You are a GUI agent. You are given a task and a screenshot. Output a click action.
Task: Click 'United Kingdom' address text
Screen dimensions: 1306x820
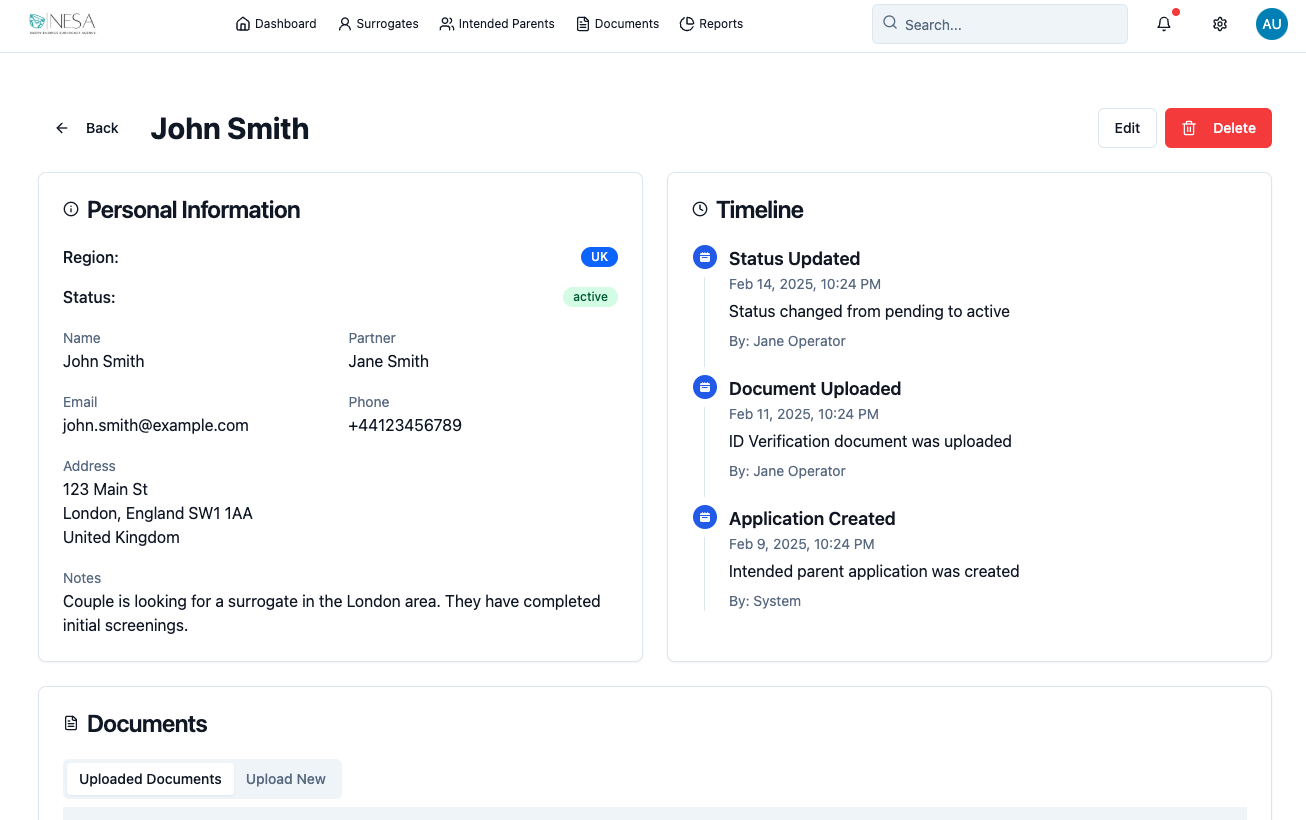[x=121, y=537]
